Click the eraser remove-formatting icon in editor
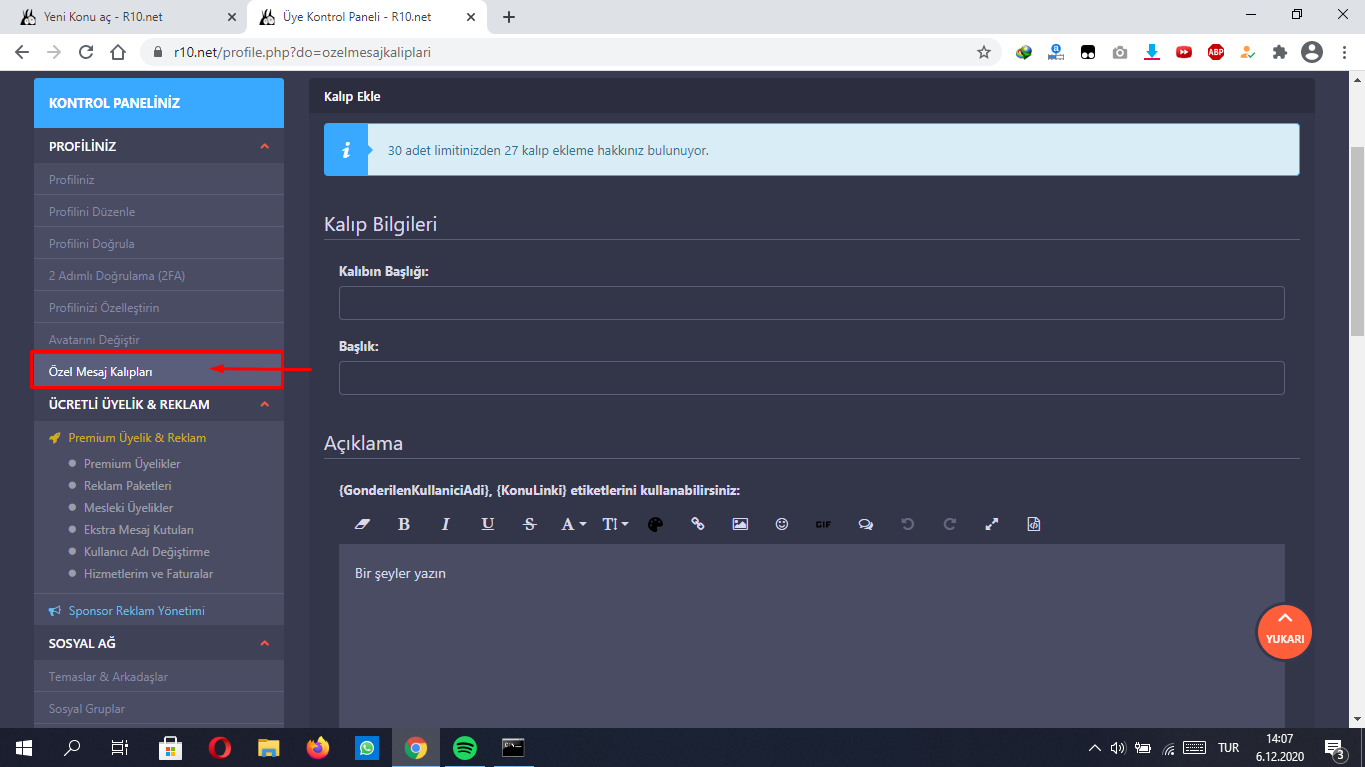Image resolution: width=1365 pixels, height=767 pixels. (363, 524)
